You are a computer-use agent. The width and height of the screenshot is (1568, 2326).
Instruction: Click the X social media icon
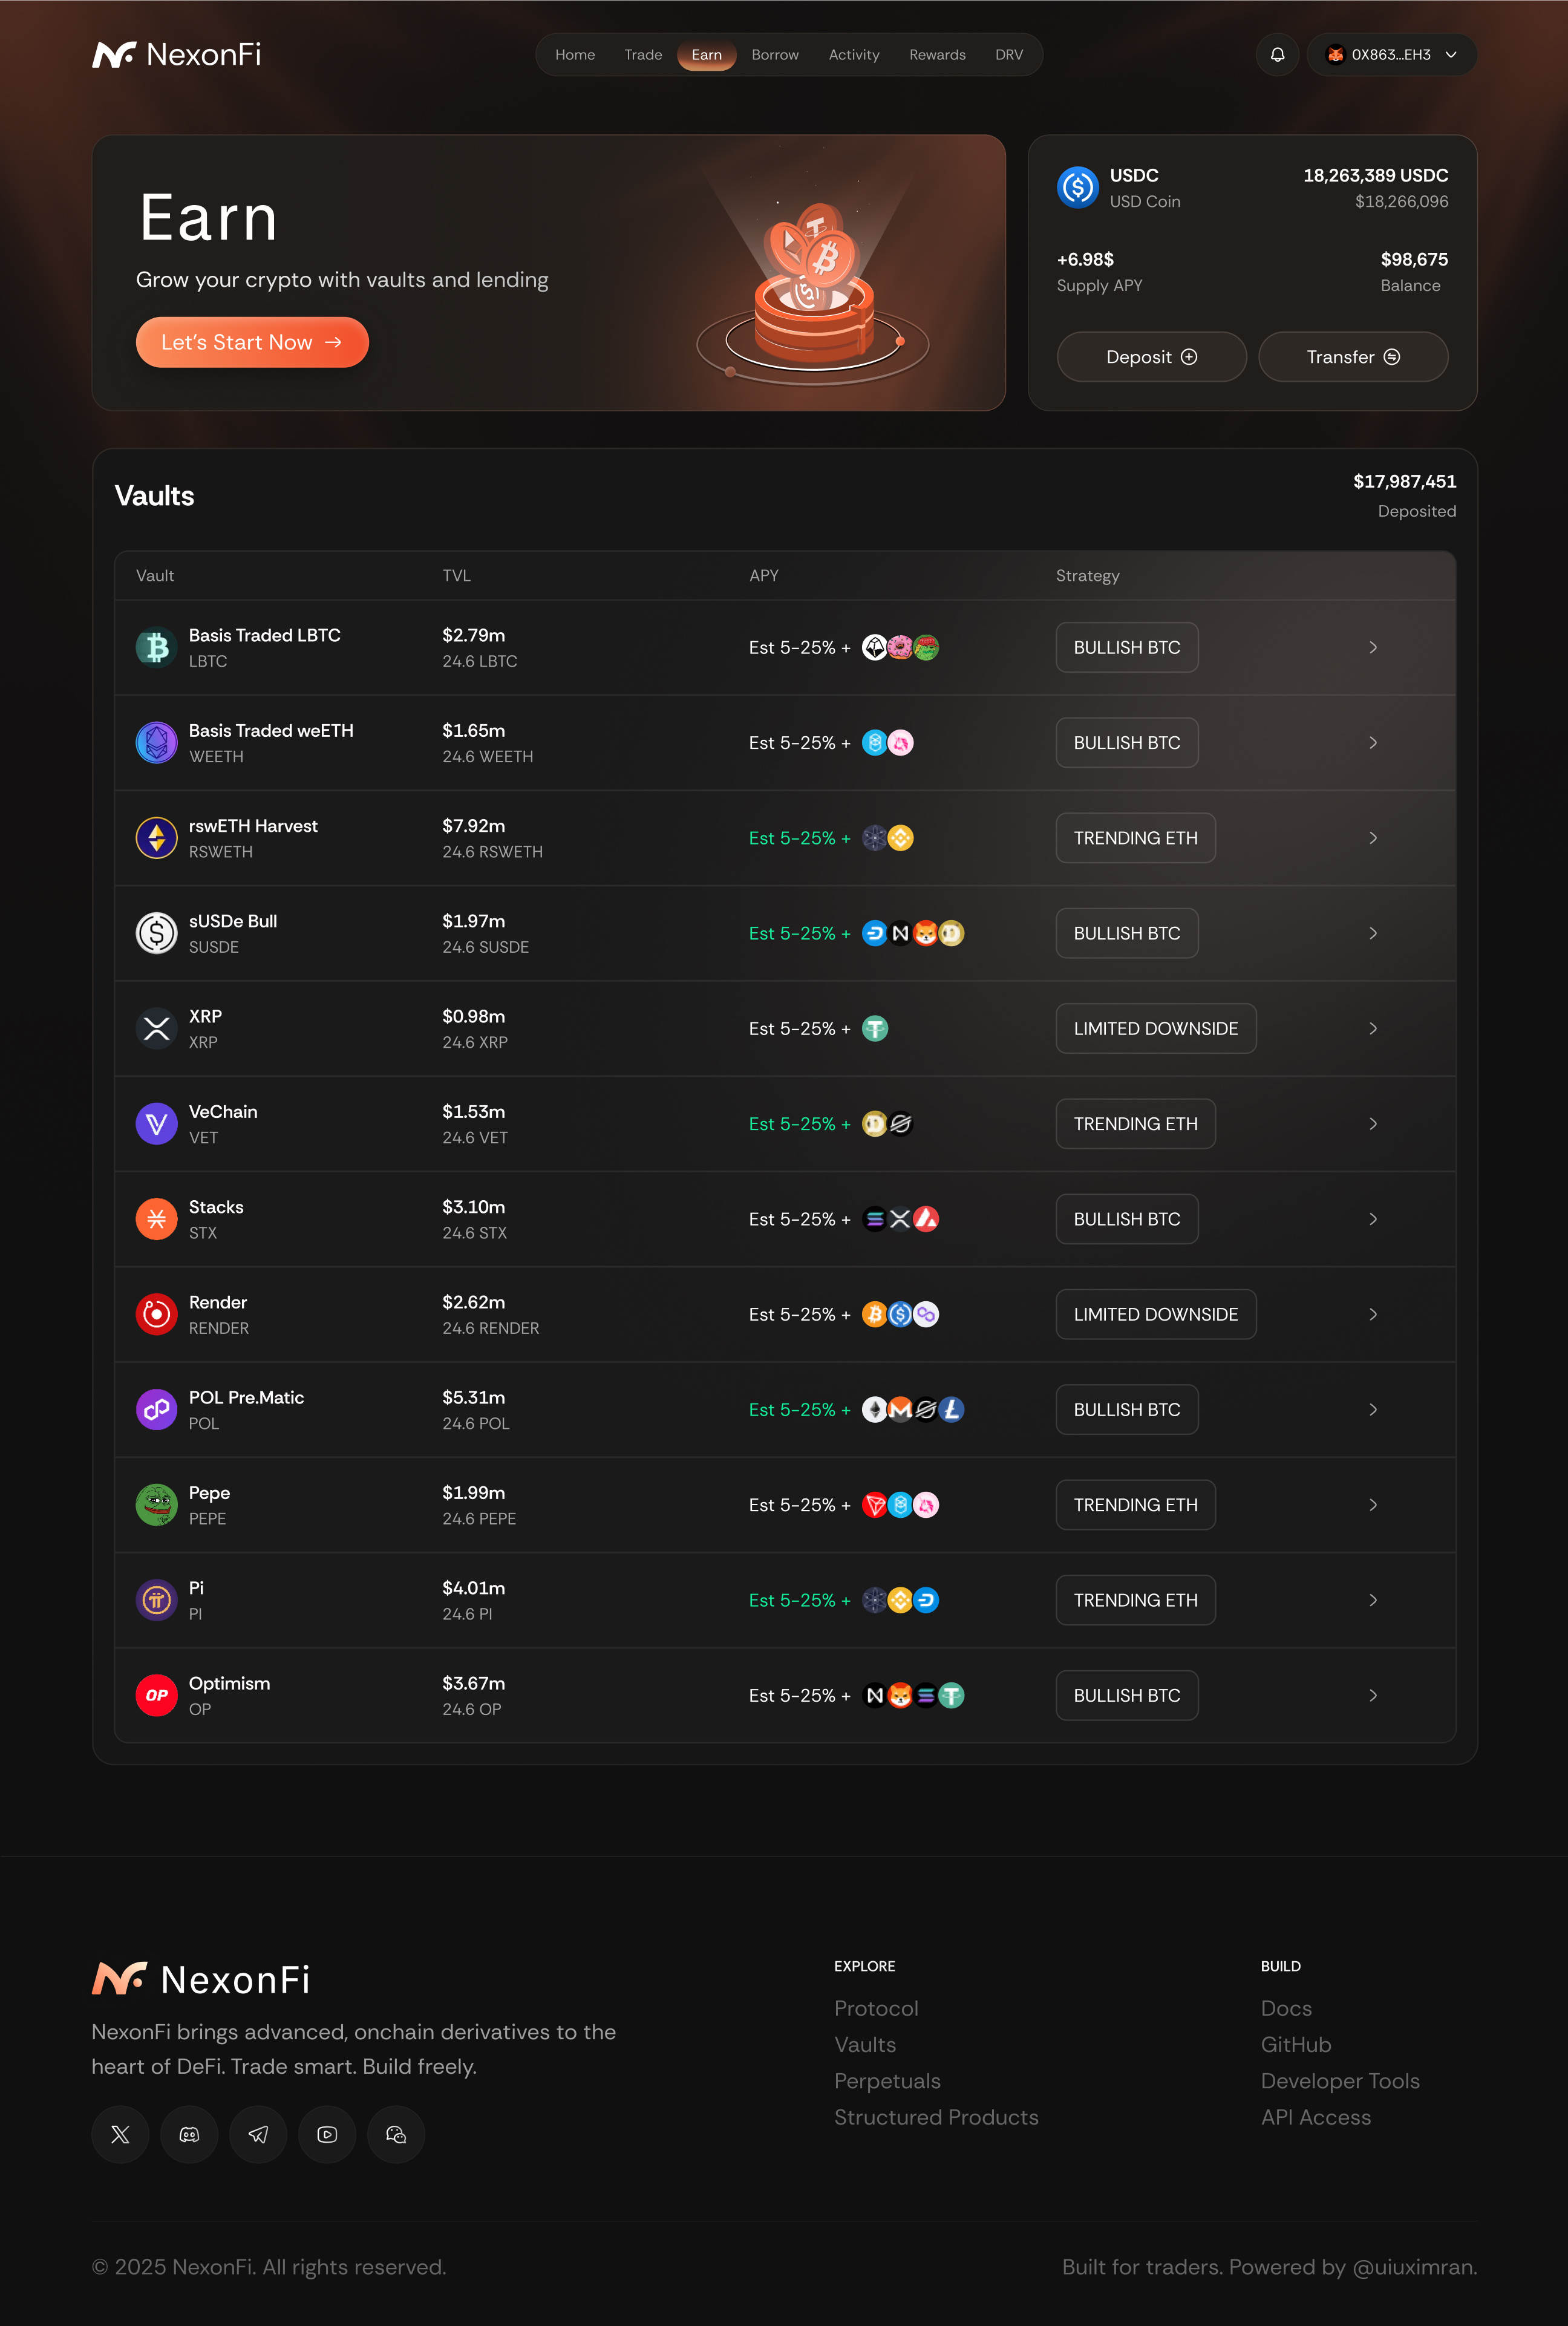point(120,2135)
